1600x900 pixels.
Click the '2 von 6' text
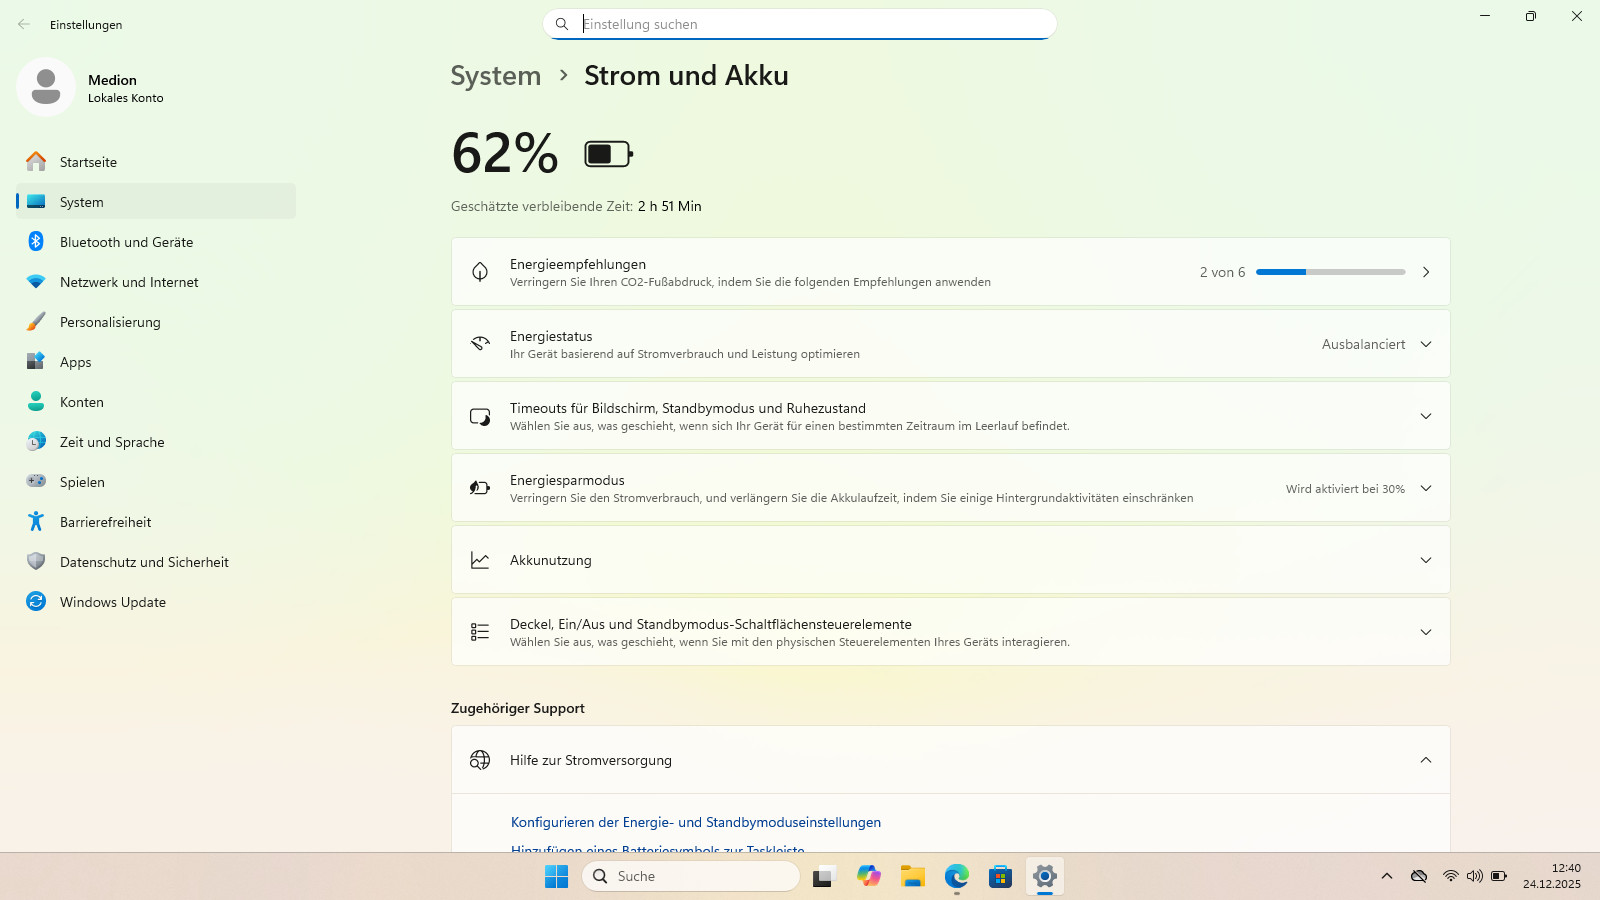(x=1223, y=272)
